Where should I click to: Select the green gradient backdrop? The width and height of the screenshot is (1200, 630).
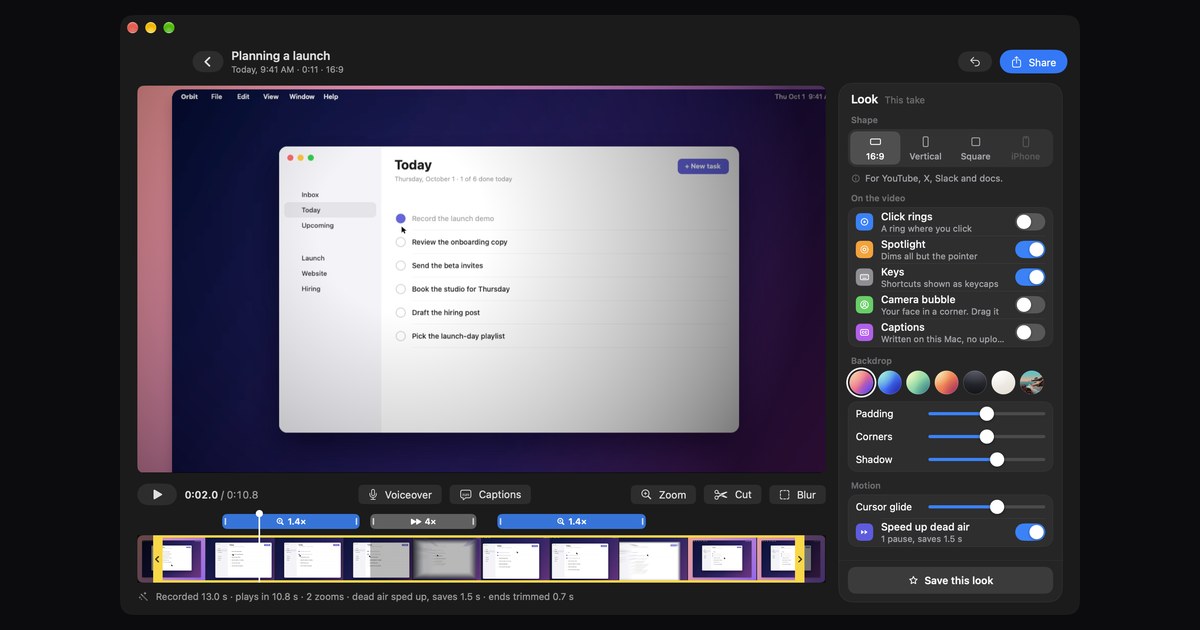[x=918, y=382]
